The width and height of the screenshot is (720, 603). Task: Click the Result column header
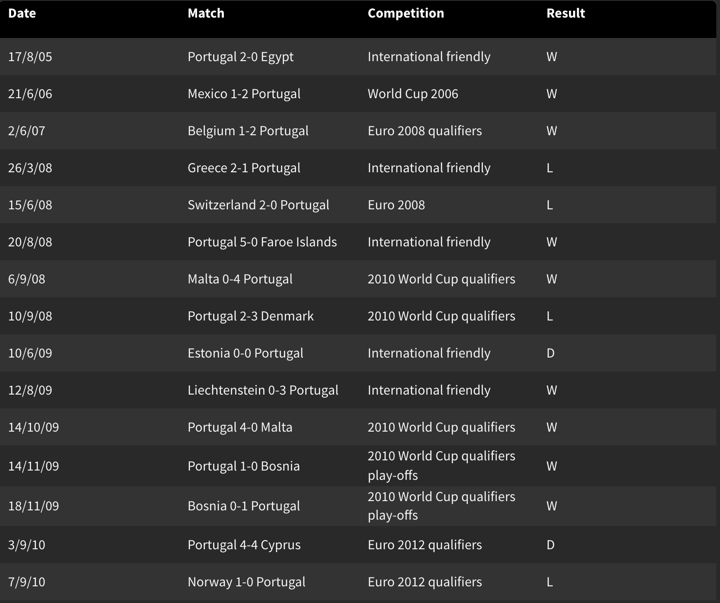[x=566, y=13]
